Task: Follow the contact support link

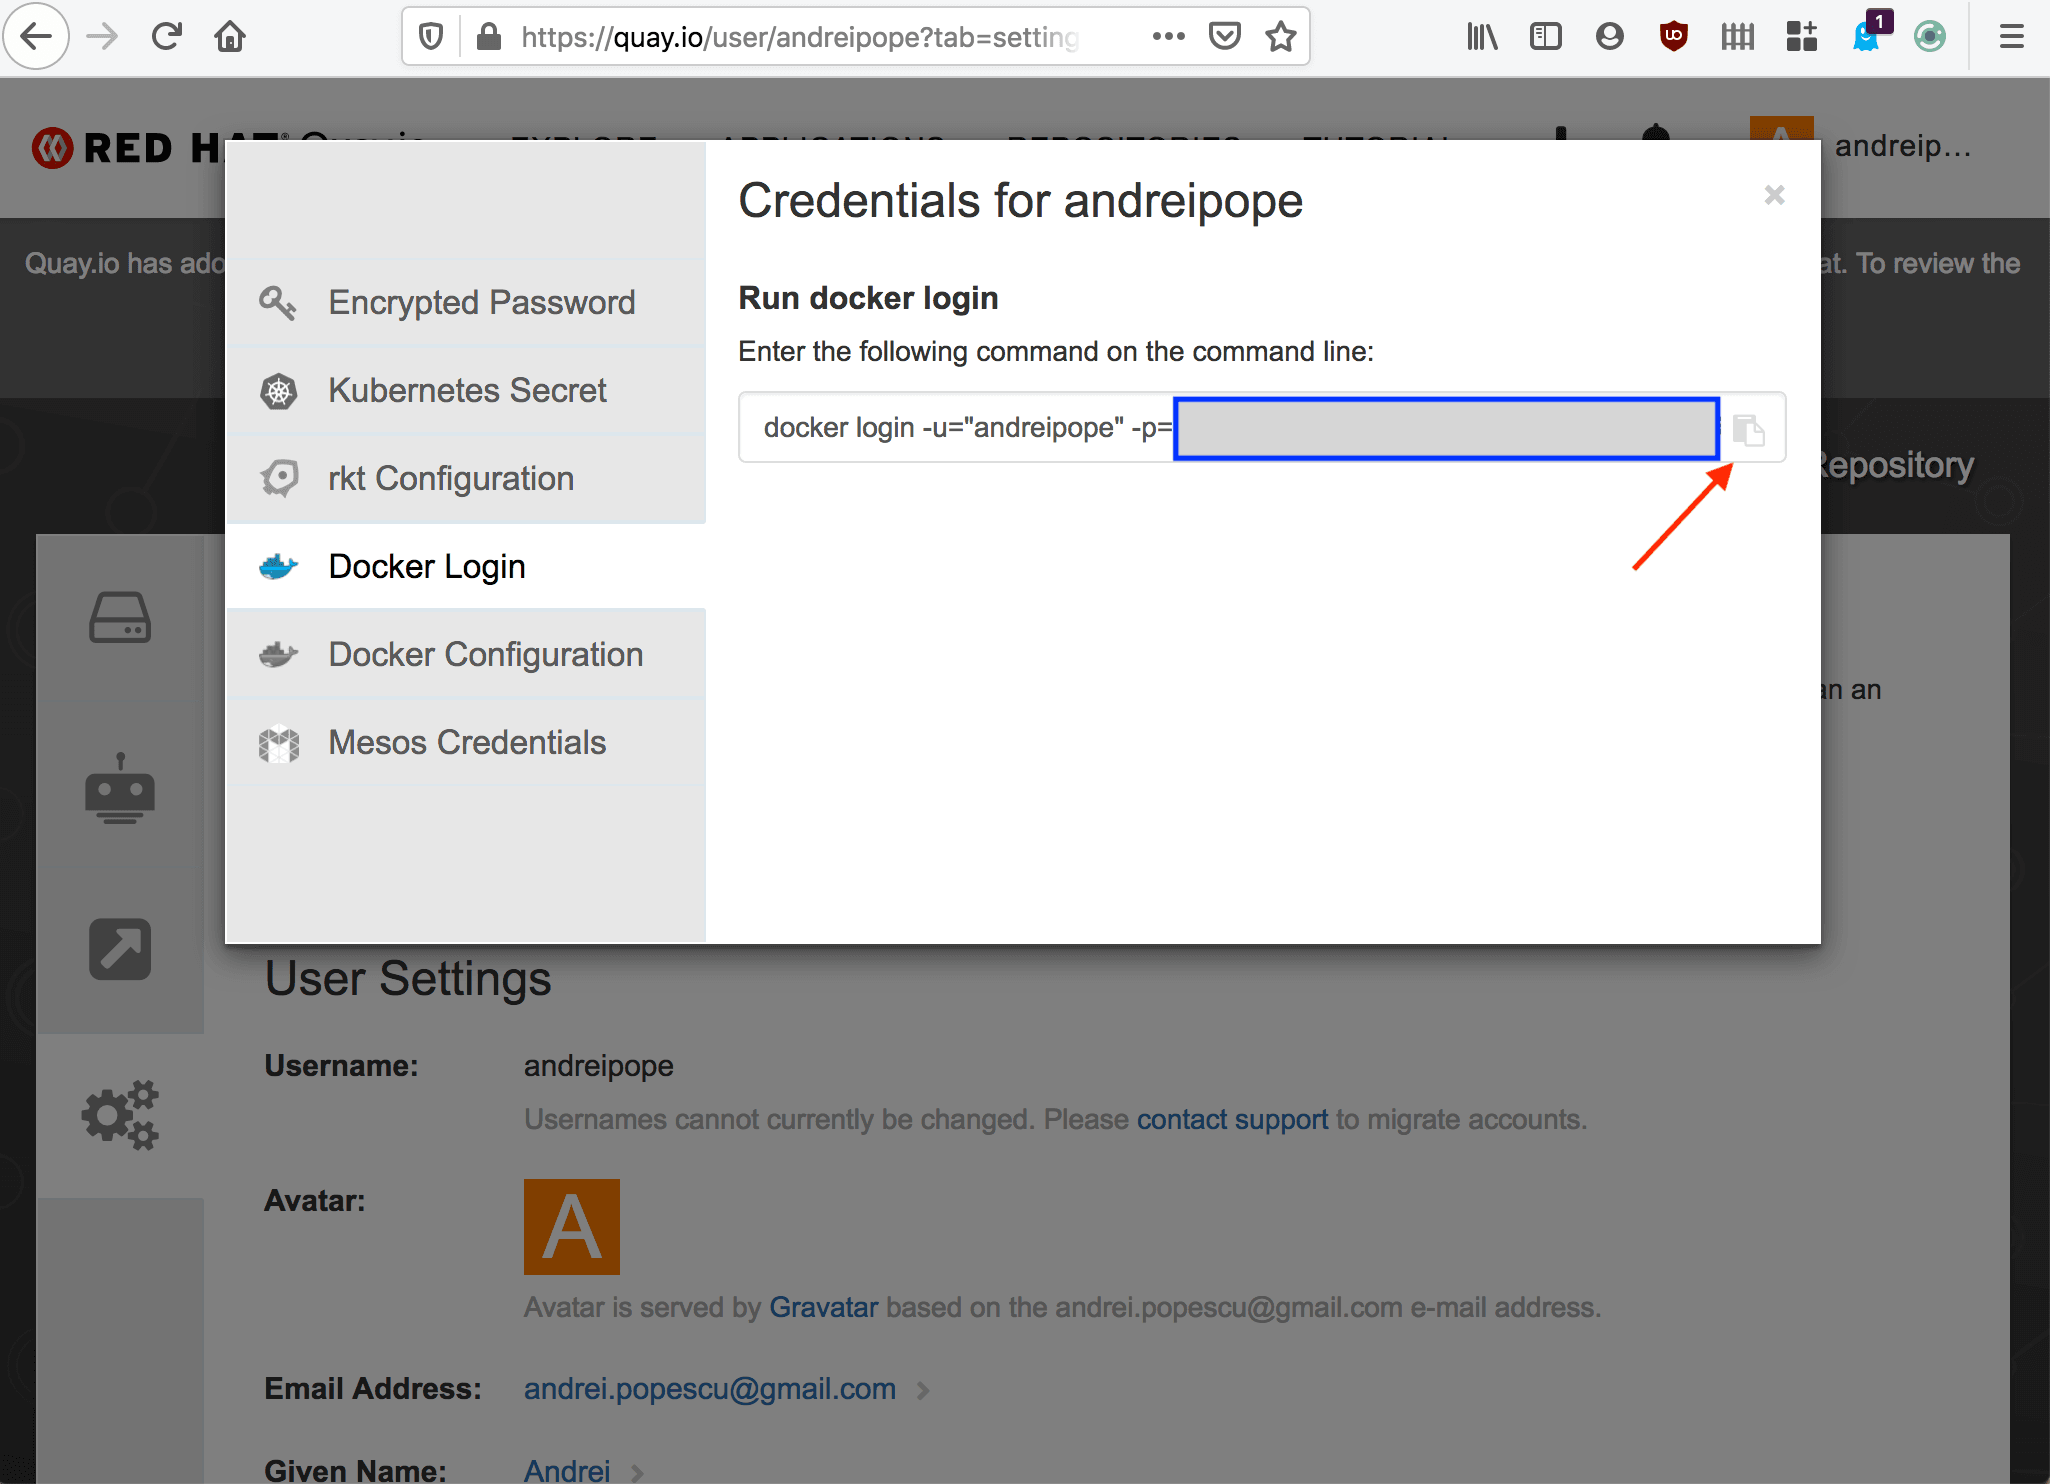Action: point(1232,1119)
